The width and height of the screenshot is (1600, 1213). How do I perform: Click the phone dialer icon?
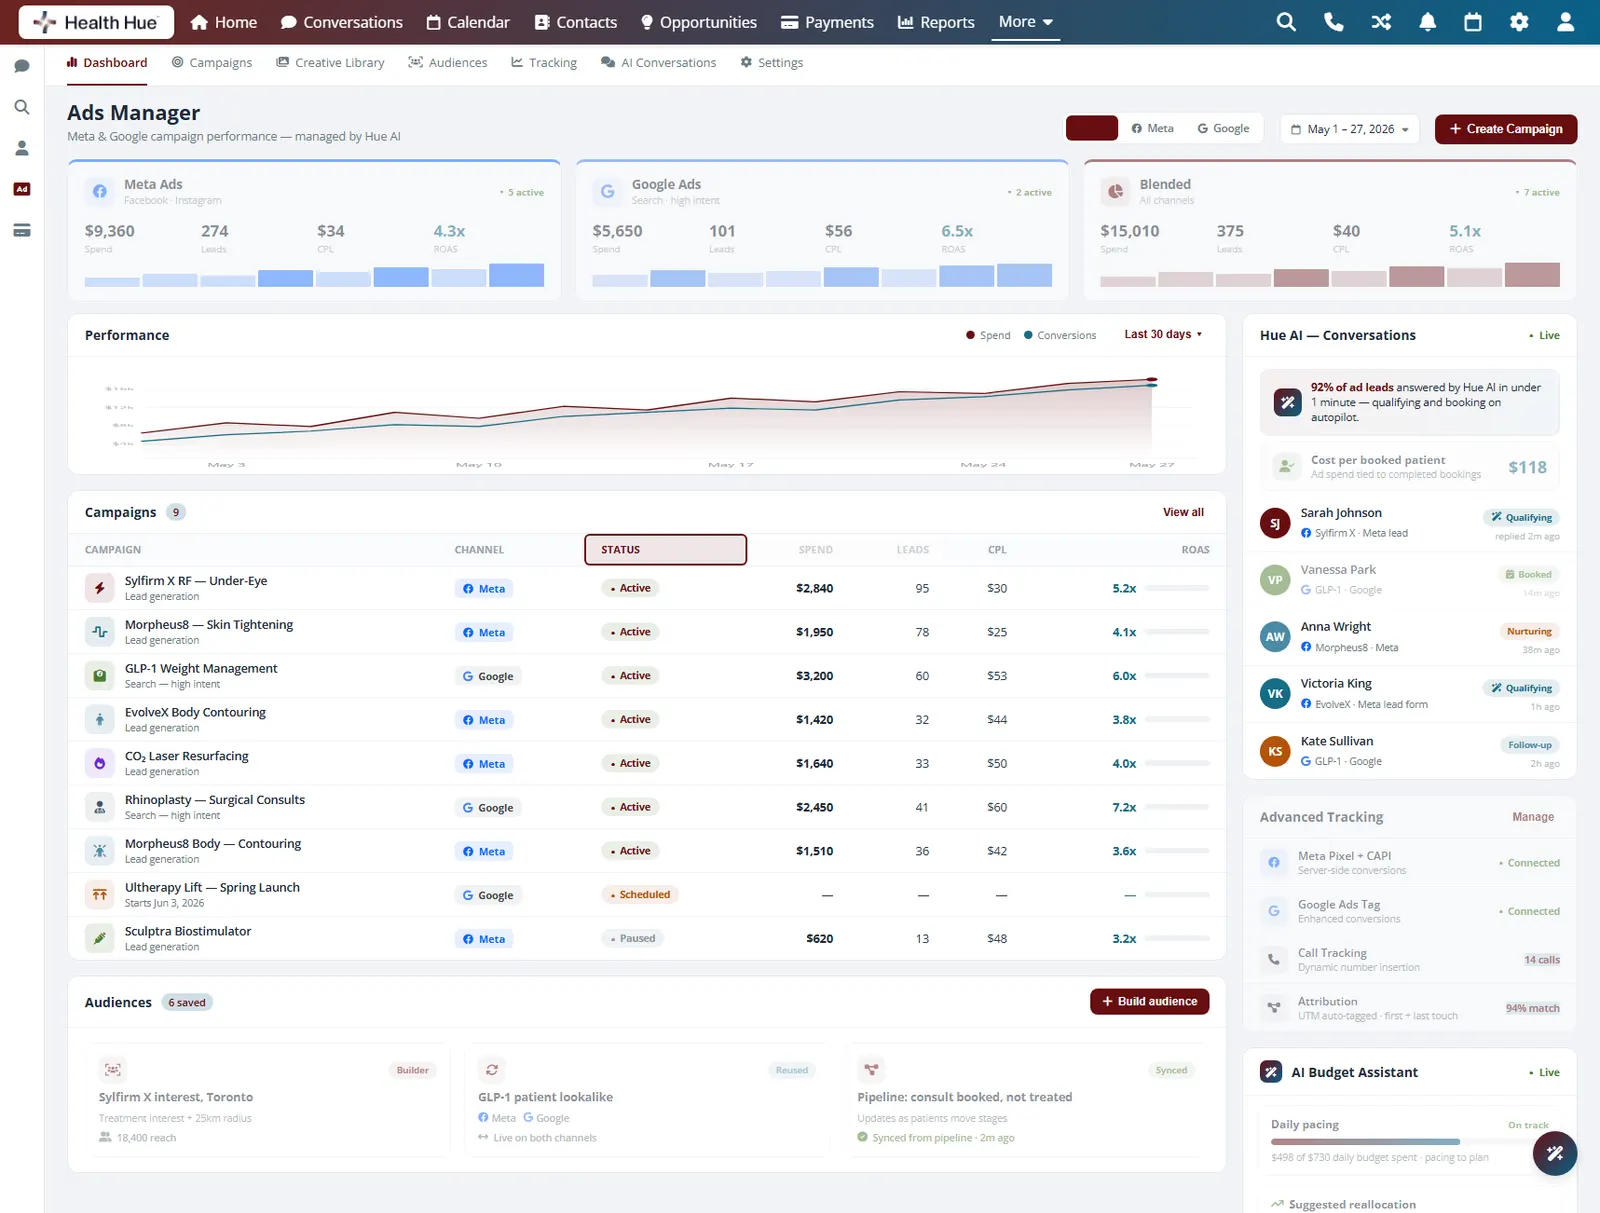click(x=1333, y=22)
